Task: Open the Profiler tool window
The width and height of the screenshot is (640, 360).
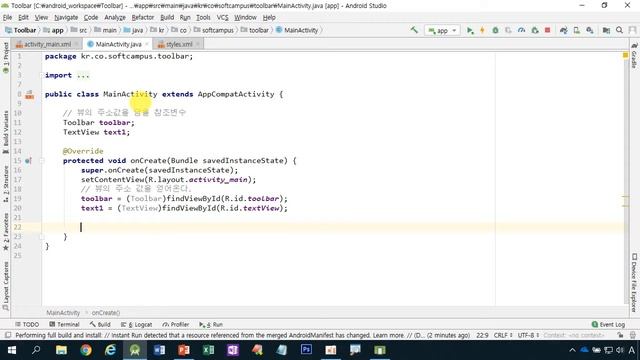Action: click(x=176, y=324)
